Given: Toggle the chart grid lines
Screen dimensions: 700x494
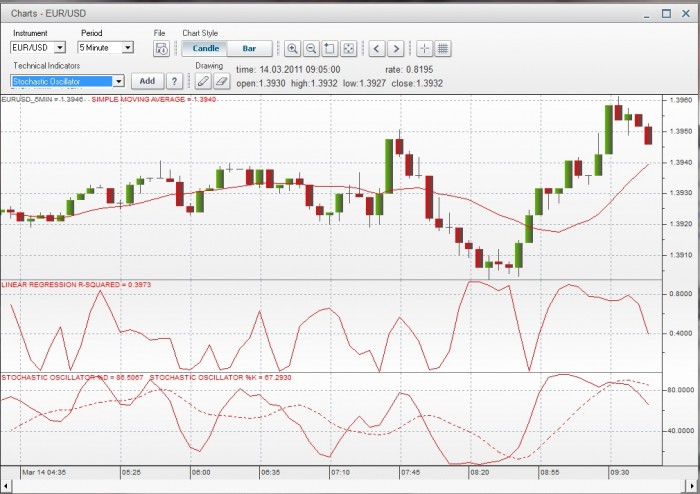Looking at the screenshot, I should 443,48.
